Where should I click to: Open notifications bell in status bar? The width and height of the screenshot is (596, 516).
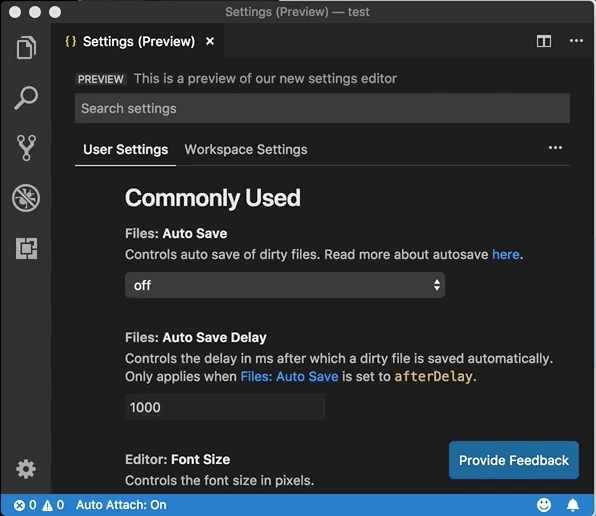click(x=573, y=505)
